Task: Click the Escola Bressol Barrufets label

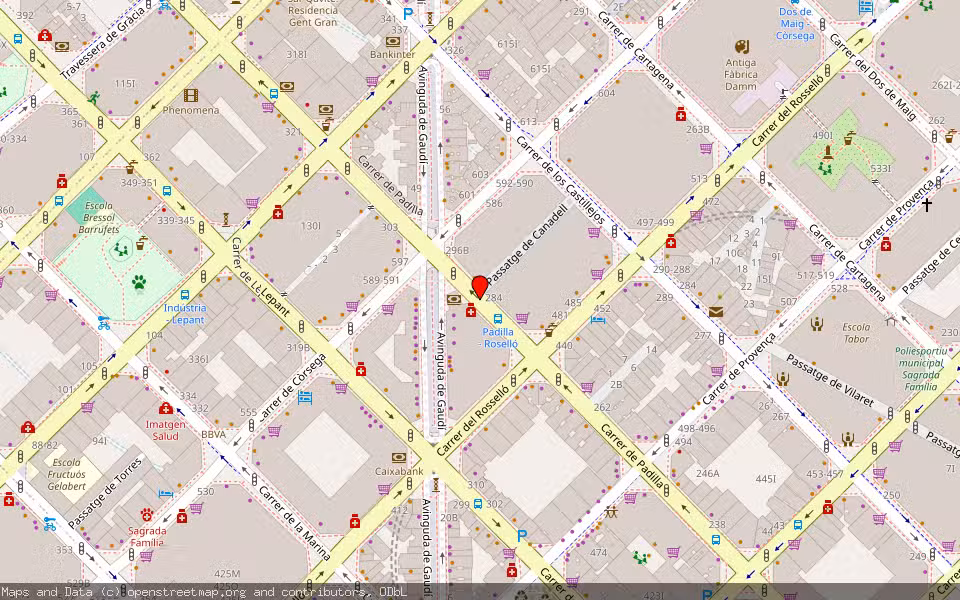Action: tap(99, 218)
